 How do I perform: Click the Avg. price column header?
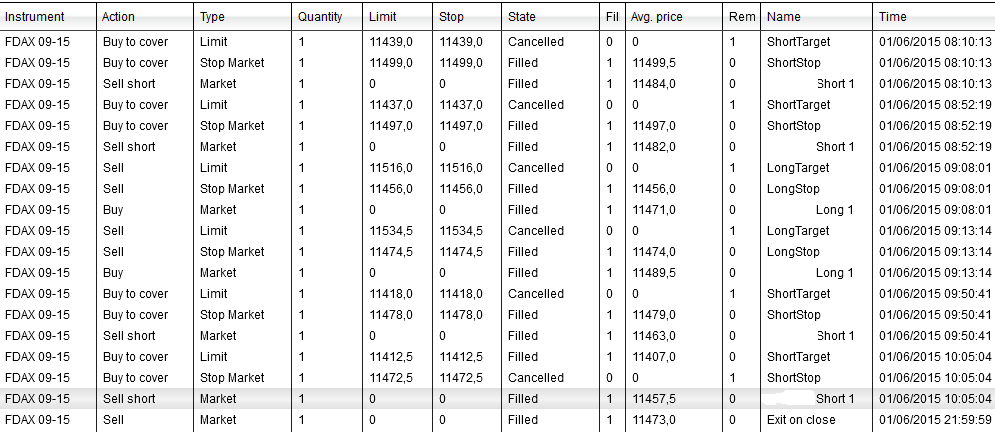pyautogui.click(x=655, y=17)
